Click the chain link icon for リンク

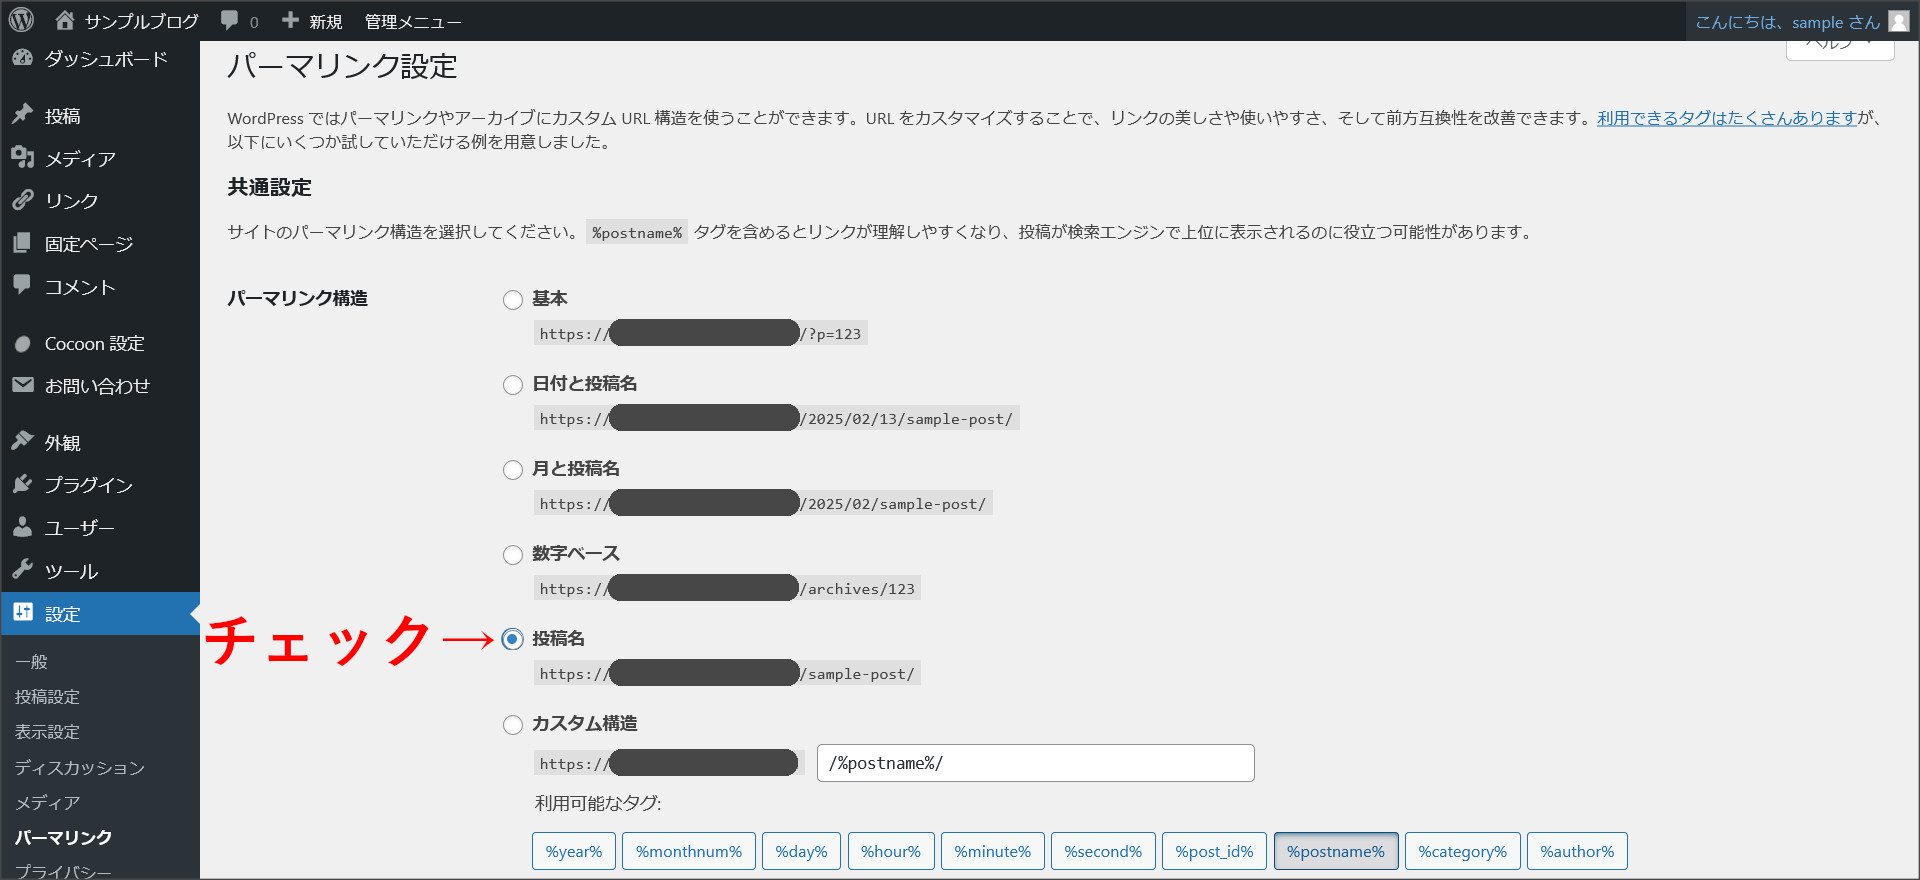23,200
